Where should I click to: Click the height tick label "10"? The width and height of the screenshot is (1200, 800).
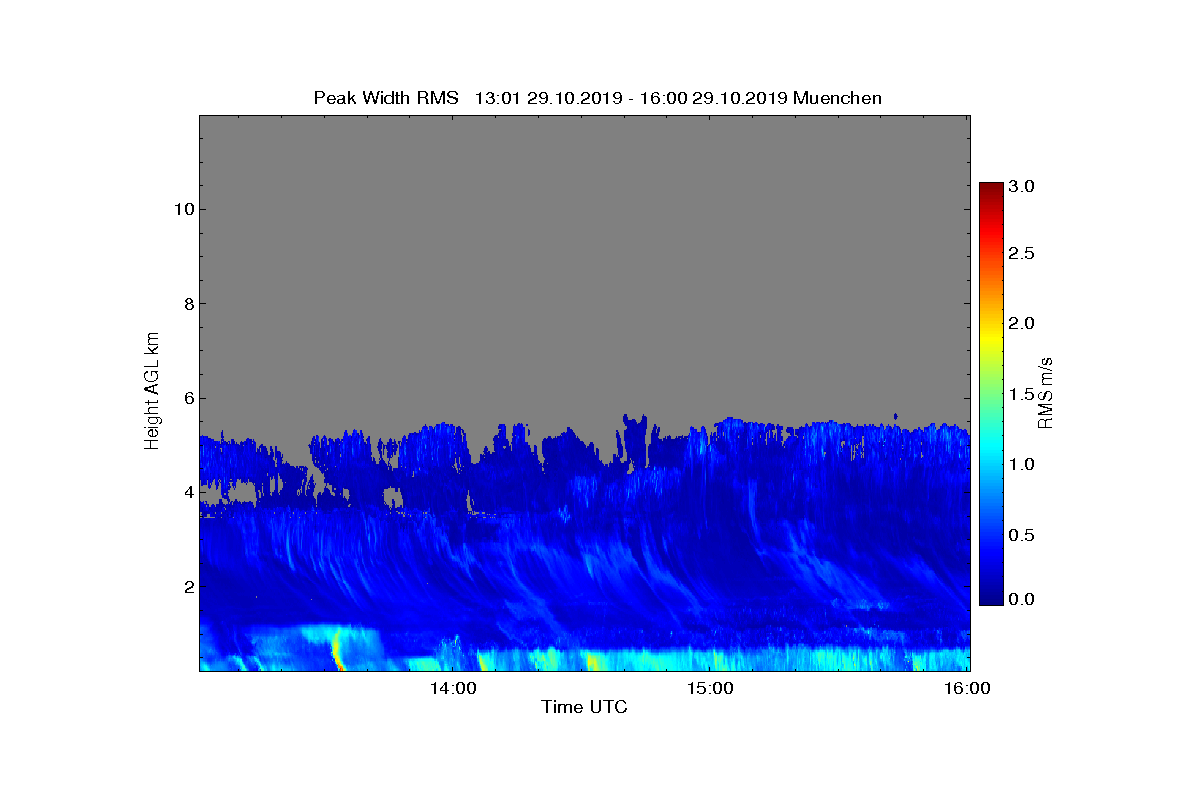(x=182, y=209)
